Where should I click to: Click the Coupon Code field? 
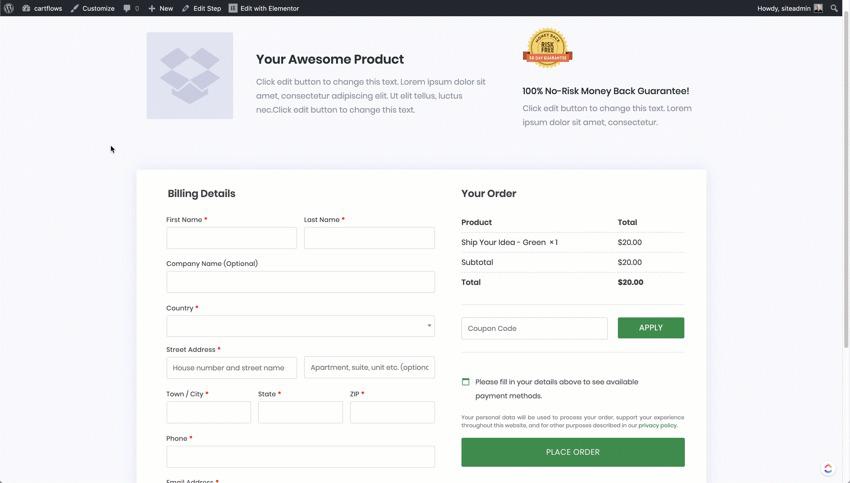(x=534, y=328)
